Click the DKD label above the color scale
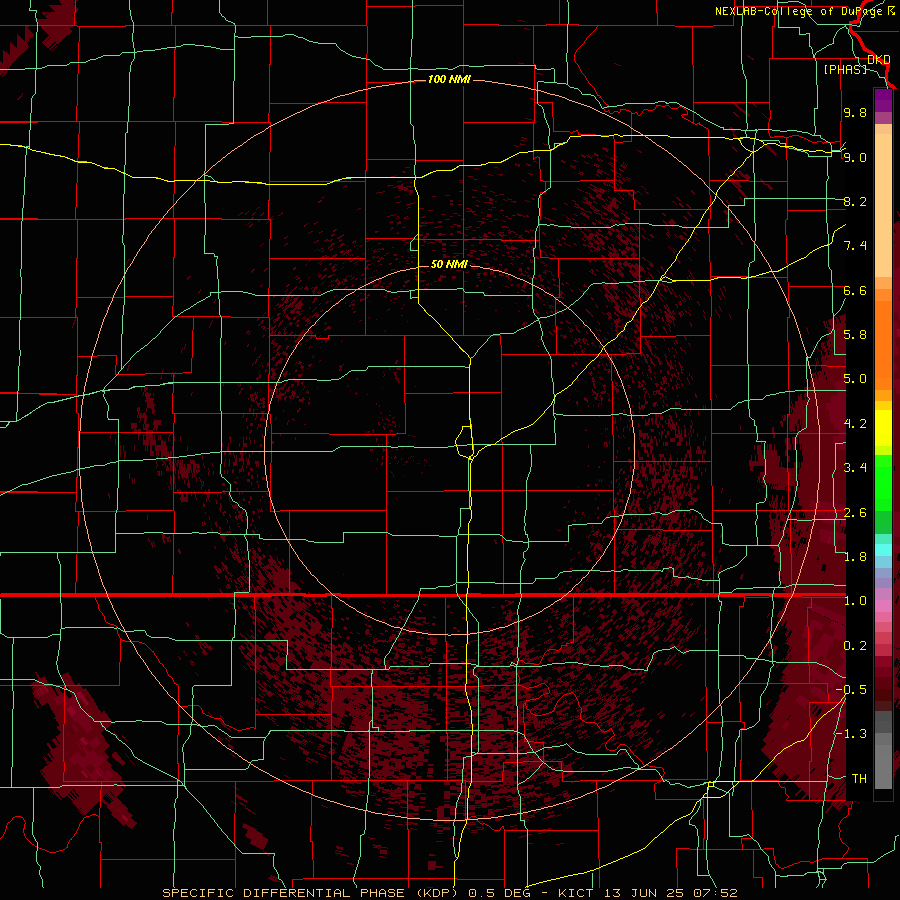The height and width of the screenshot is (900, 900). [x=878, y=60]
